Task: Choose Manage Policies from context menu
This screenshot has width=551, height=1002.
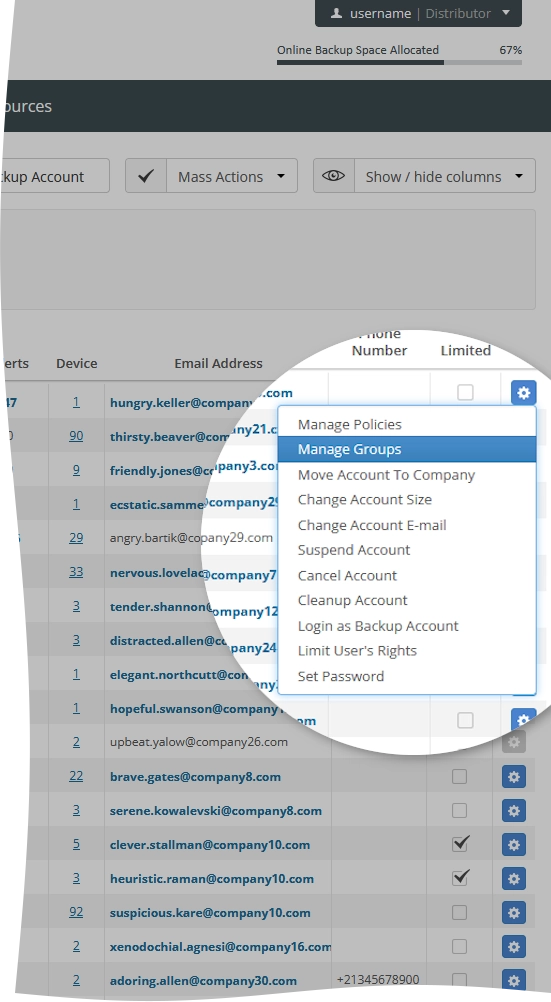Action: pos(407,424)
